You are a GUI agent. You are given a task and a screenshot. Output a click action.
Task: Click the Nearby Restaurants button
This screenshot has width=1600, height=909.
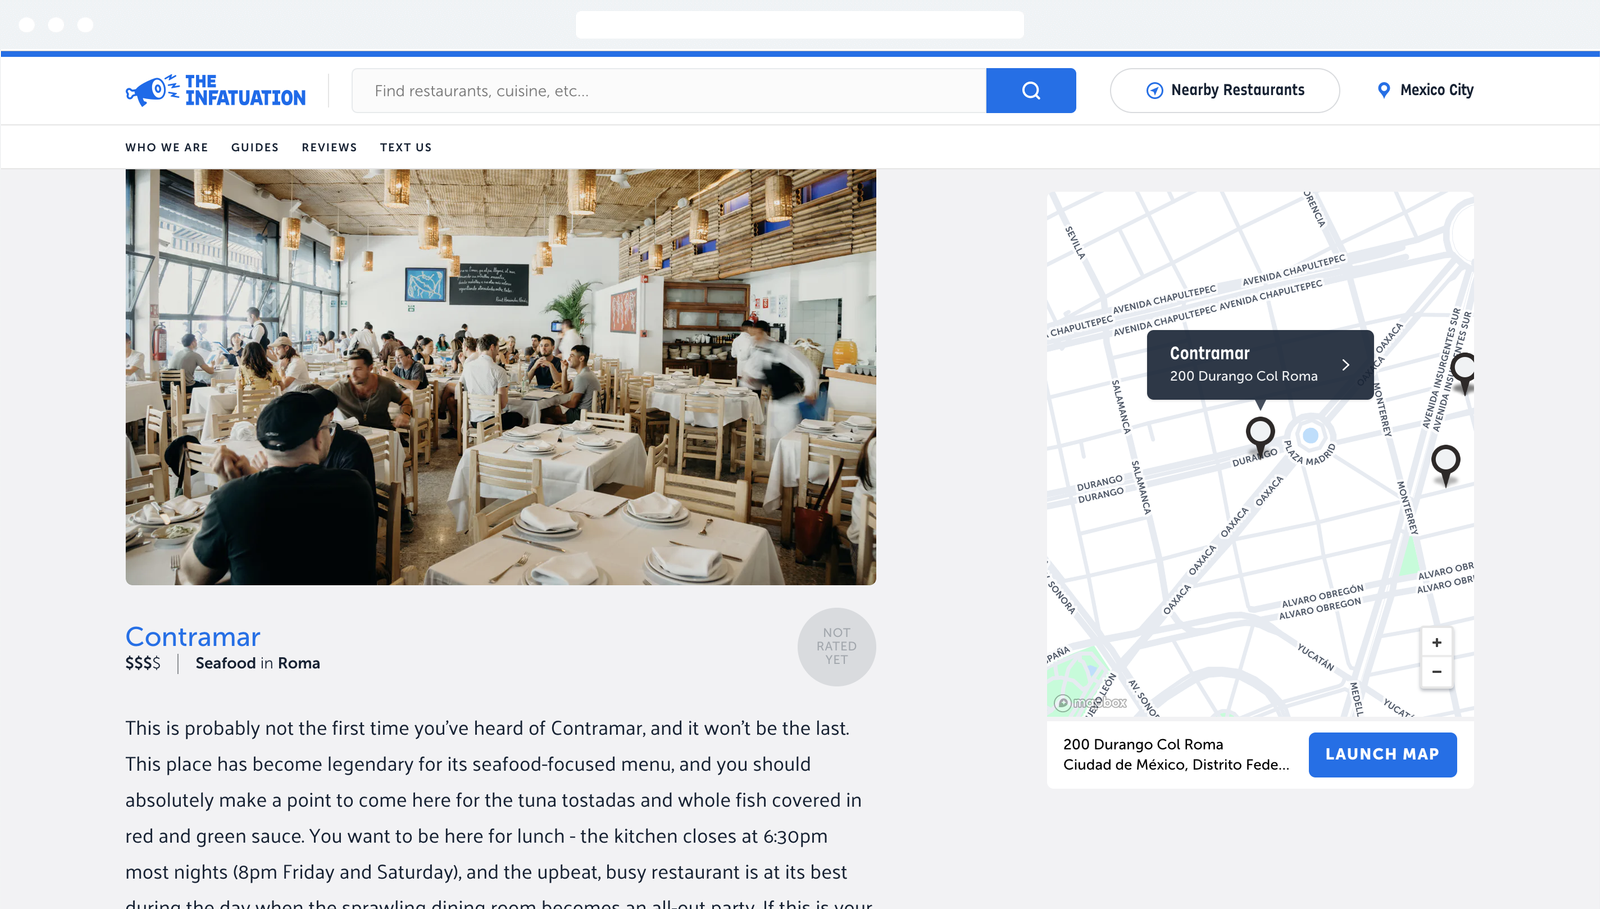pos(1225,91)
